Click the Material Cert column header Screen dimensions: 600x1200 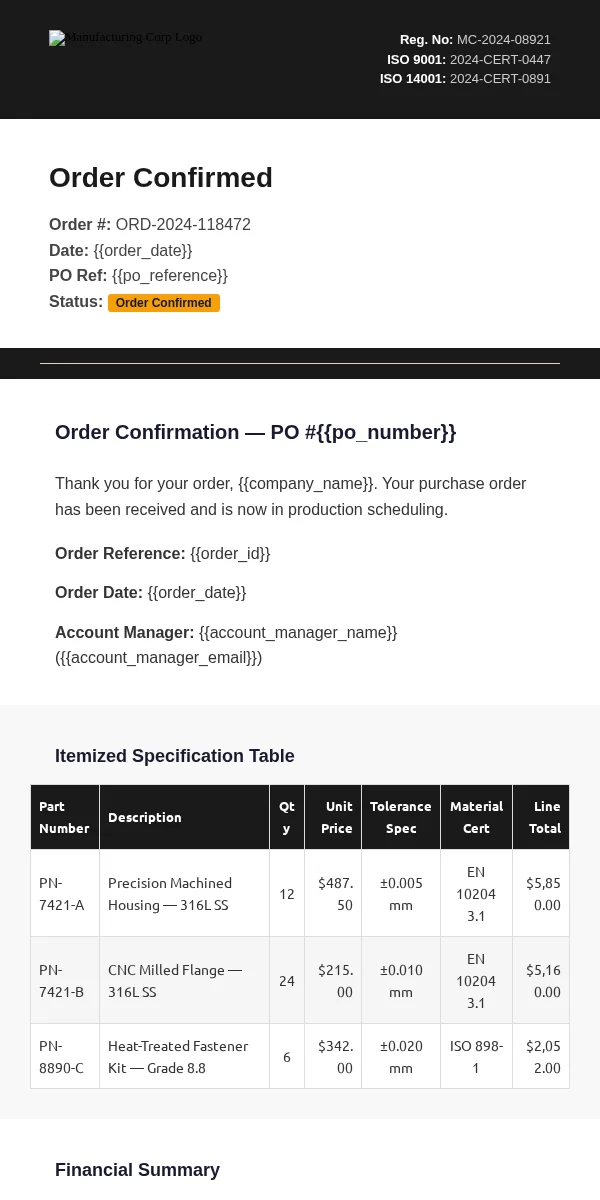(x=477, y=817)
